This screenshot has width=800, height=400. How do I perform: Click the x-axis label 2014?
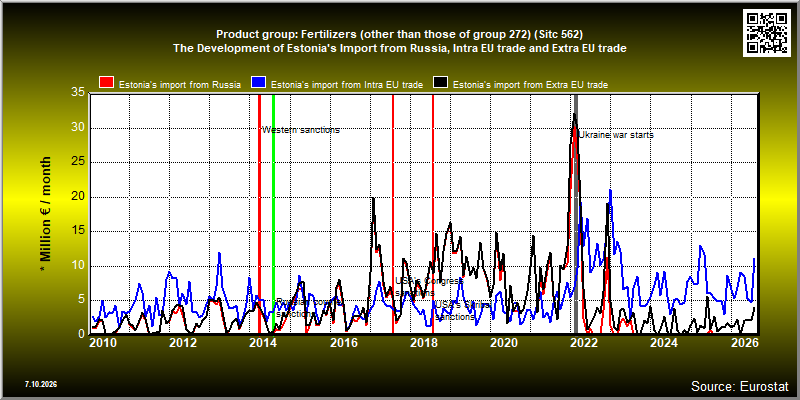point(263,342)
